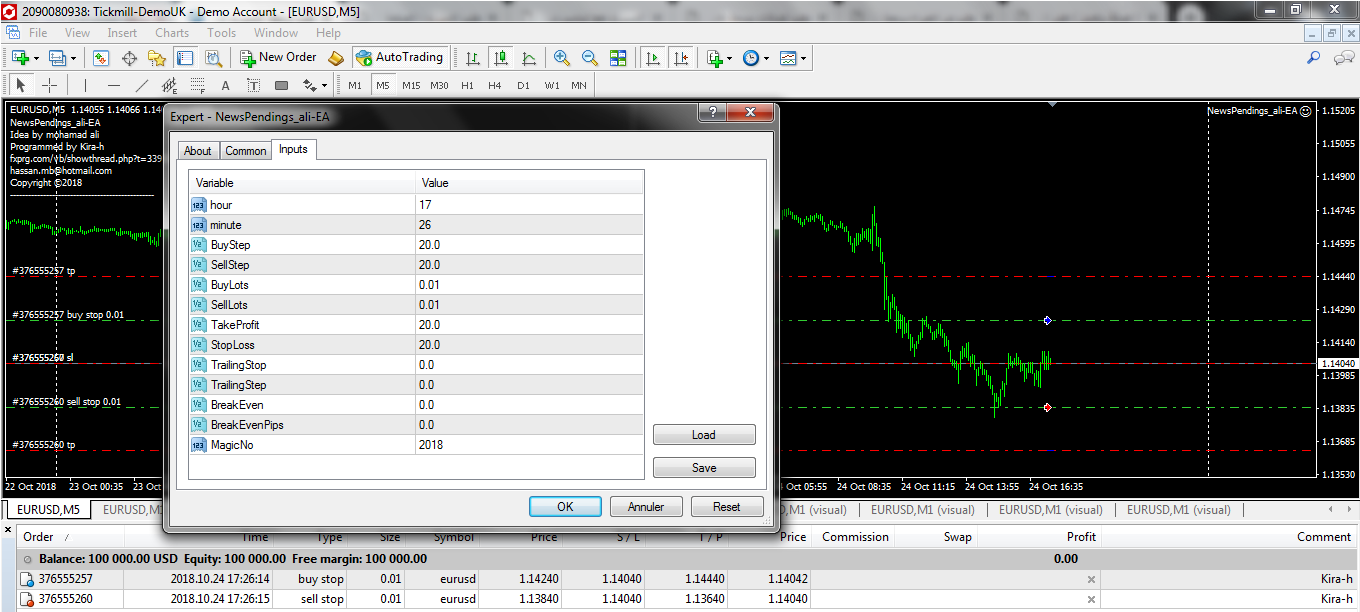Image resolution: width=1360 pixels, height=612 pixels.
Task: Click the zoom out magnifier icon
Action: tap(590, 58)
